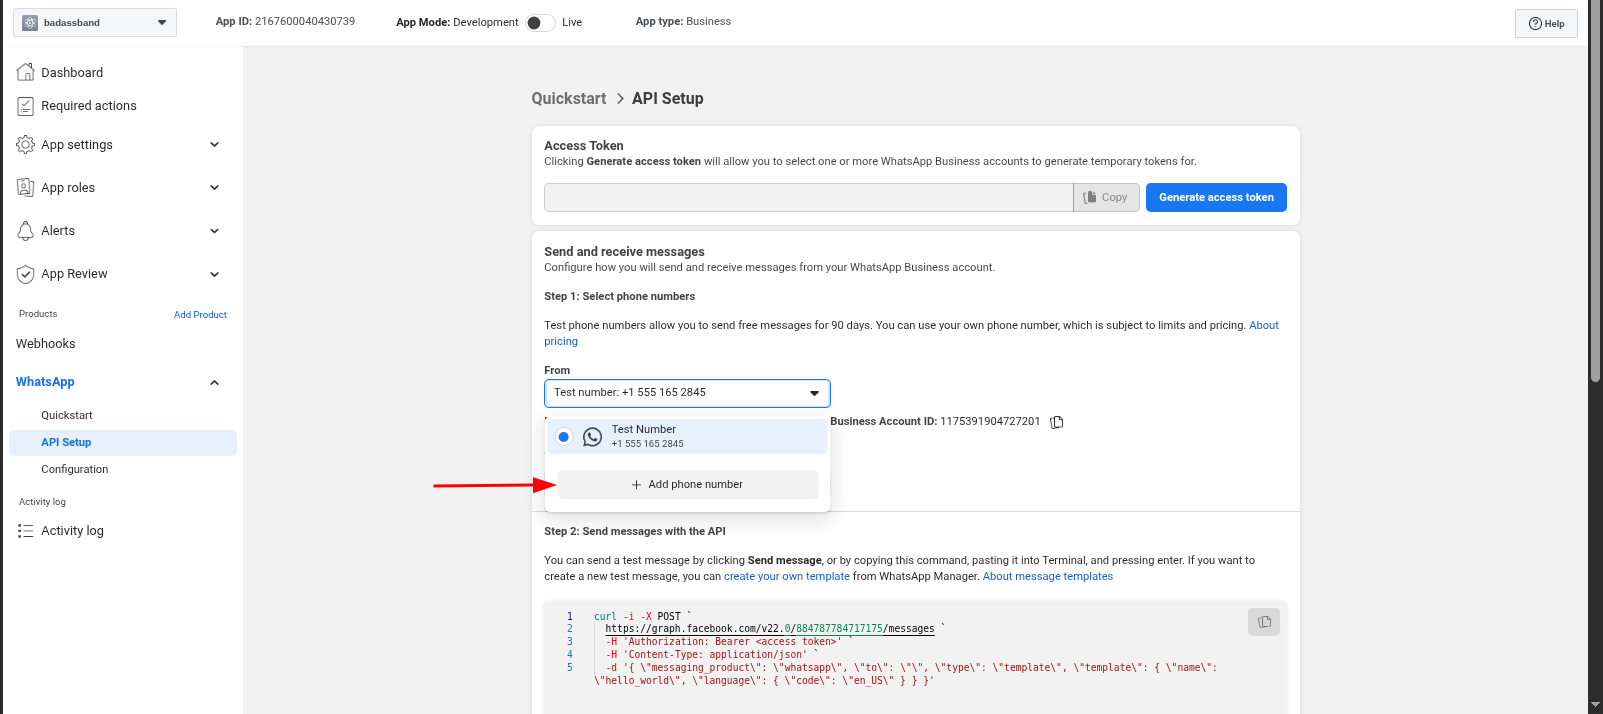Click the App settings gear icon
This screenshot has width=1603, height=714.
26,145
